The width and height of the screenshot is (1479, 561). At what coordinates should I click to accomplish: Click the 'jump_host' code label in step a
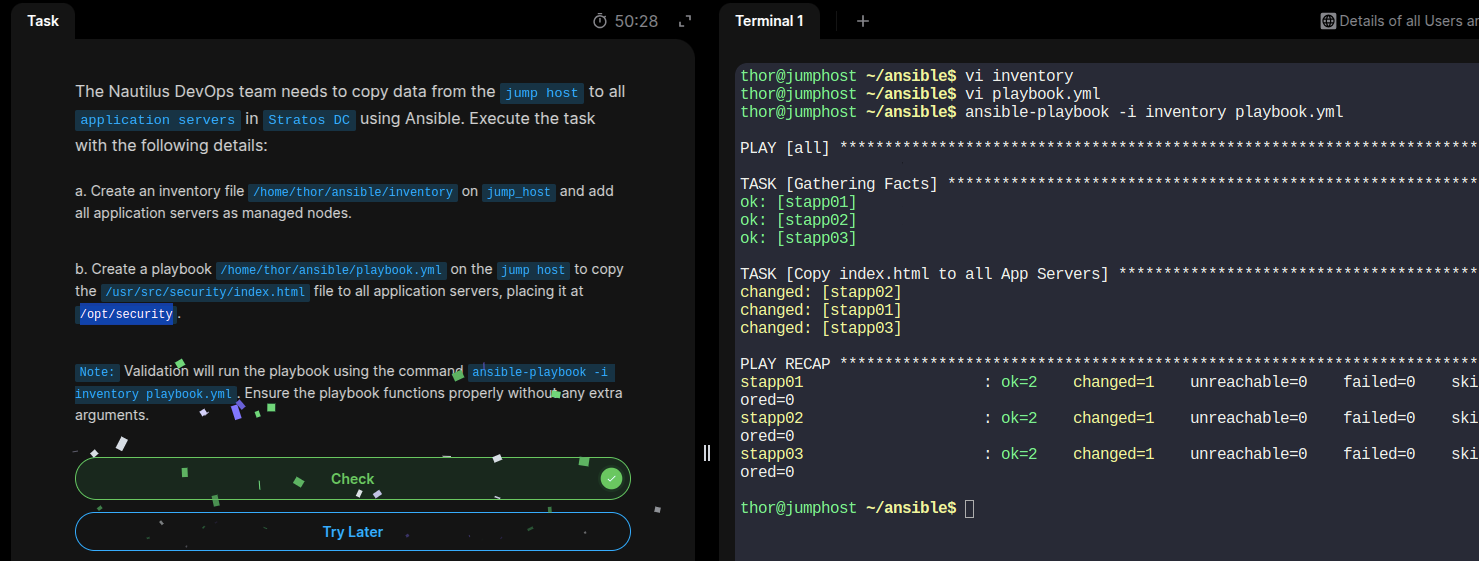click(518, 192)
